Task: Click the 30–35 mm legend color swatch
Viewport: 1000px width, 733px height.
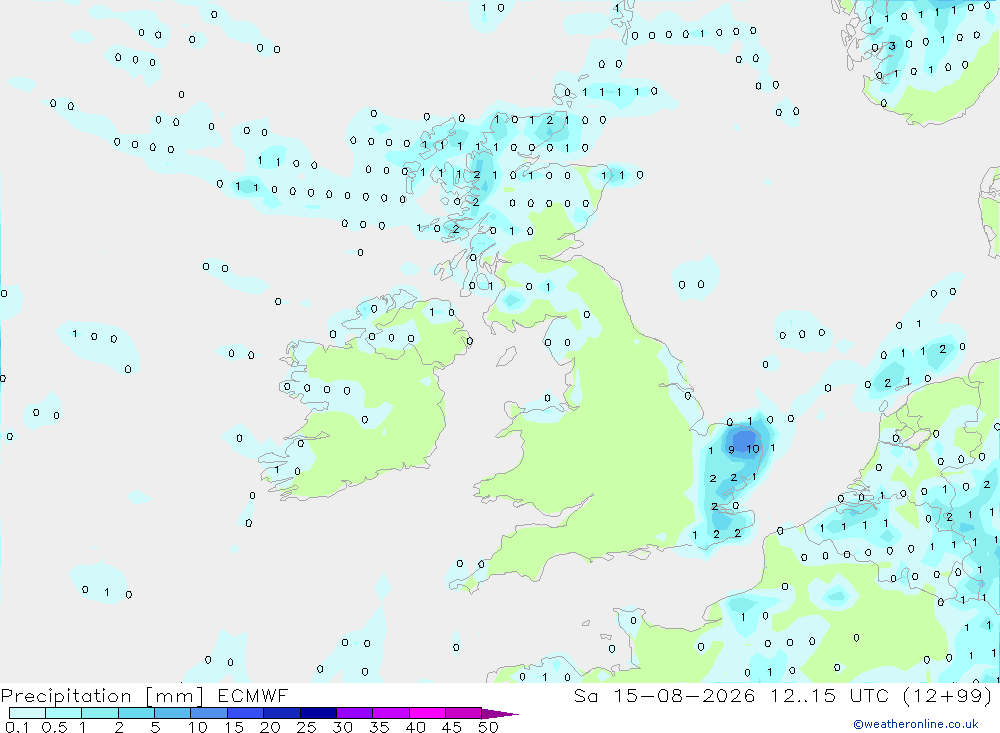Action: [355, 713]
